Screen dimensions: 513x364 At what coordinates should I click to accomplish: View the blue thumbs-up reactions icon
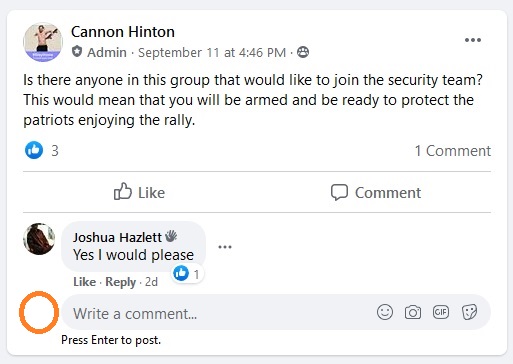pos(34,150)
